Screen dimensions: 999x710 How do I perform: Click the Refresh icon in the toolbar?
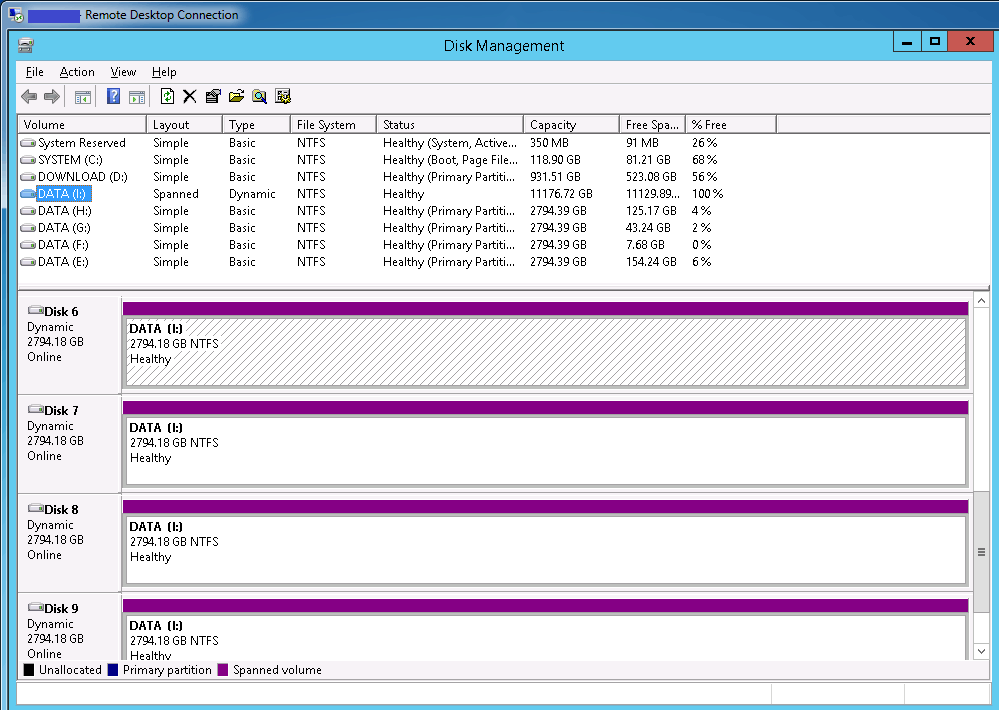tap(166, 96)
